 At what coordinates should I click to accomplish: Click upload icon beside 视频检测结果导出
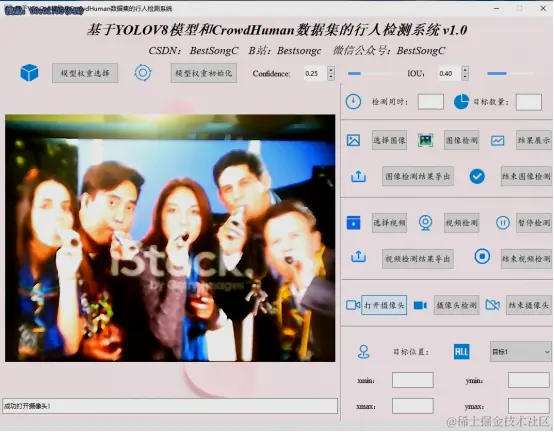[x=358, y=256]
